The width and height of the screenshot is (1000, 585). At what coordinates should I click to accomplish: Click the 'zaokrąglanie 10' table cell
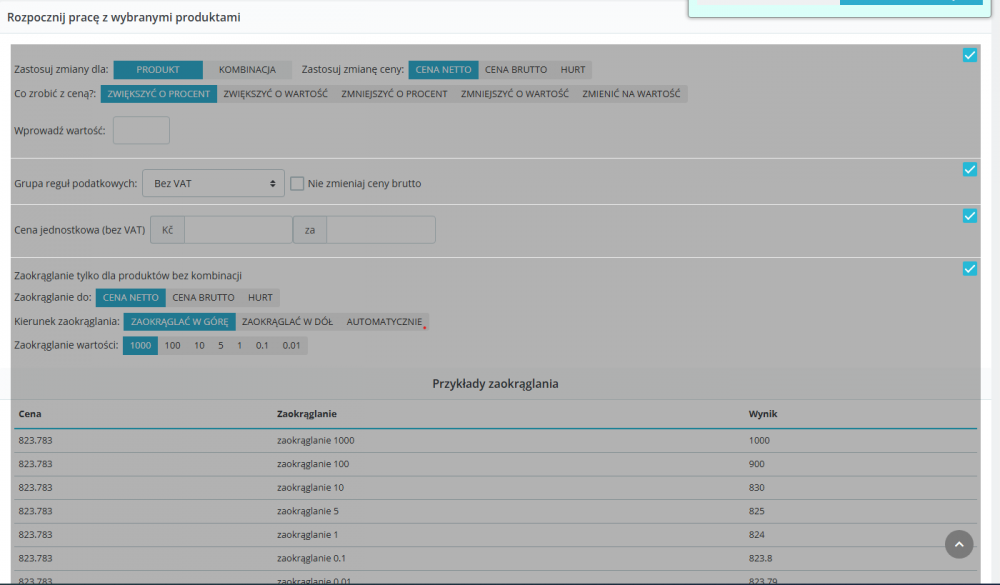coord(311,487)
